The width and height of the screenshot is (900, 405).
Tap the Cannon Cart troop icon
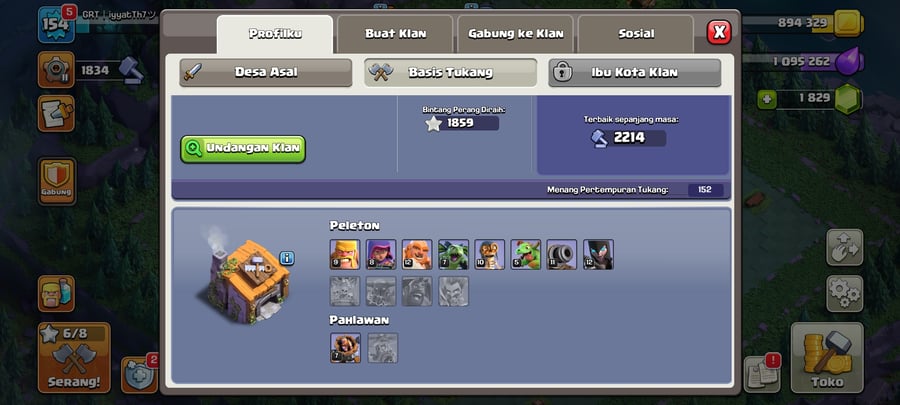point(562,254)
